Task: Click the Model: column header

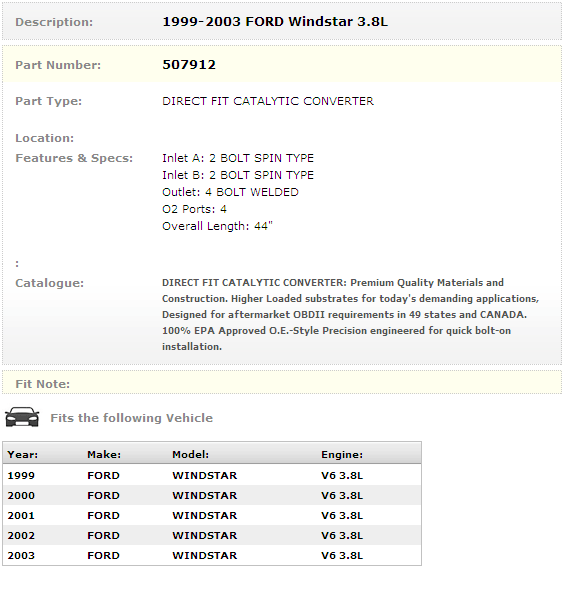Action: click(191, 455)
